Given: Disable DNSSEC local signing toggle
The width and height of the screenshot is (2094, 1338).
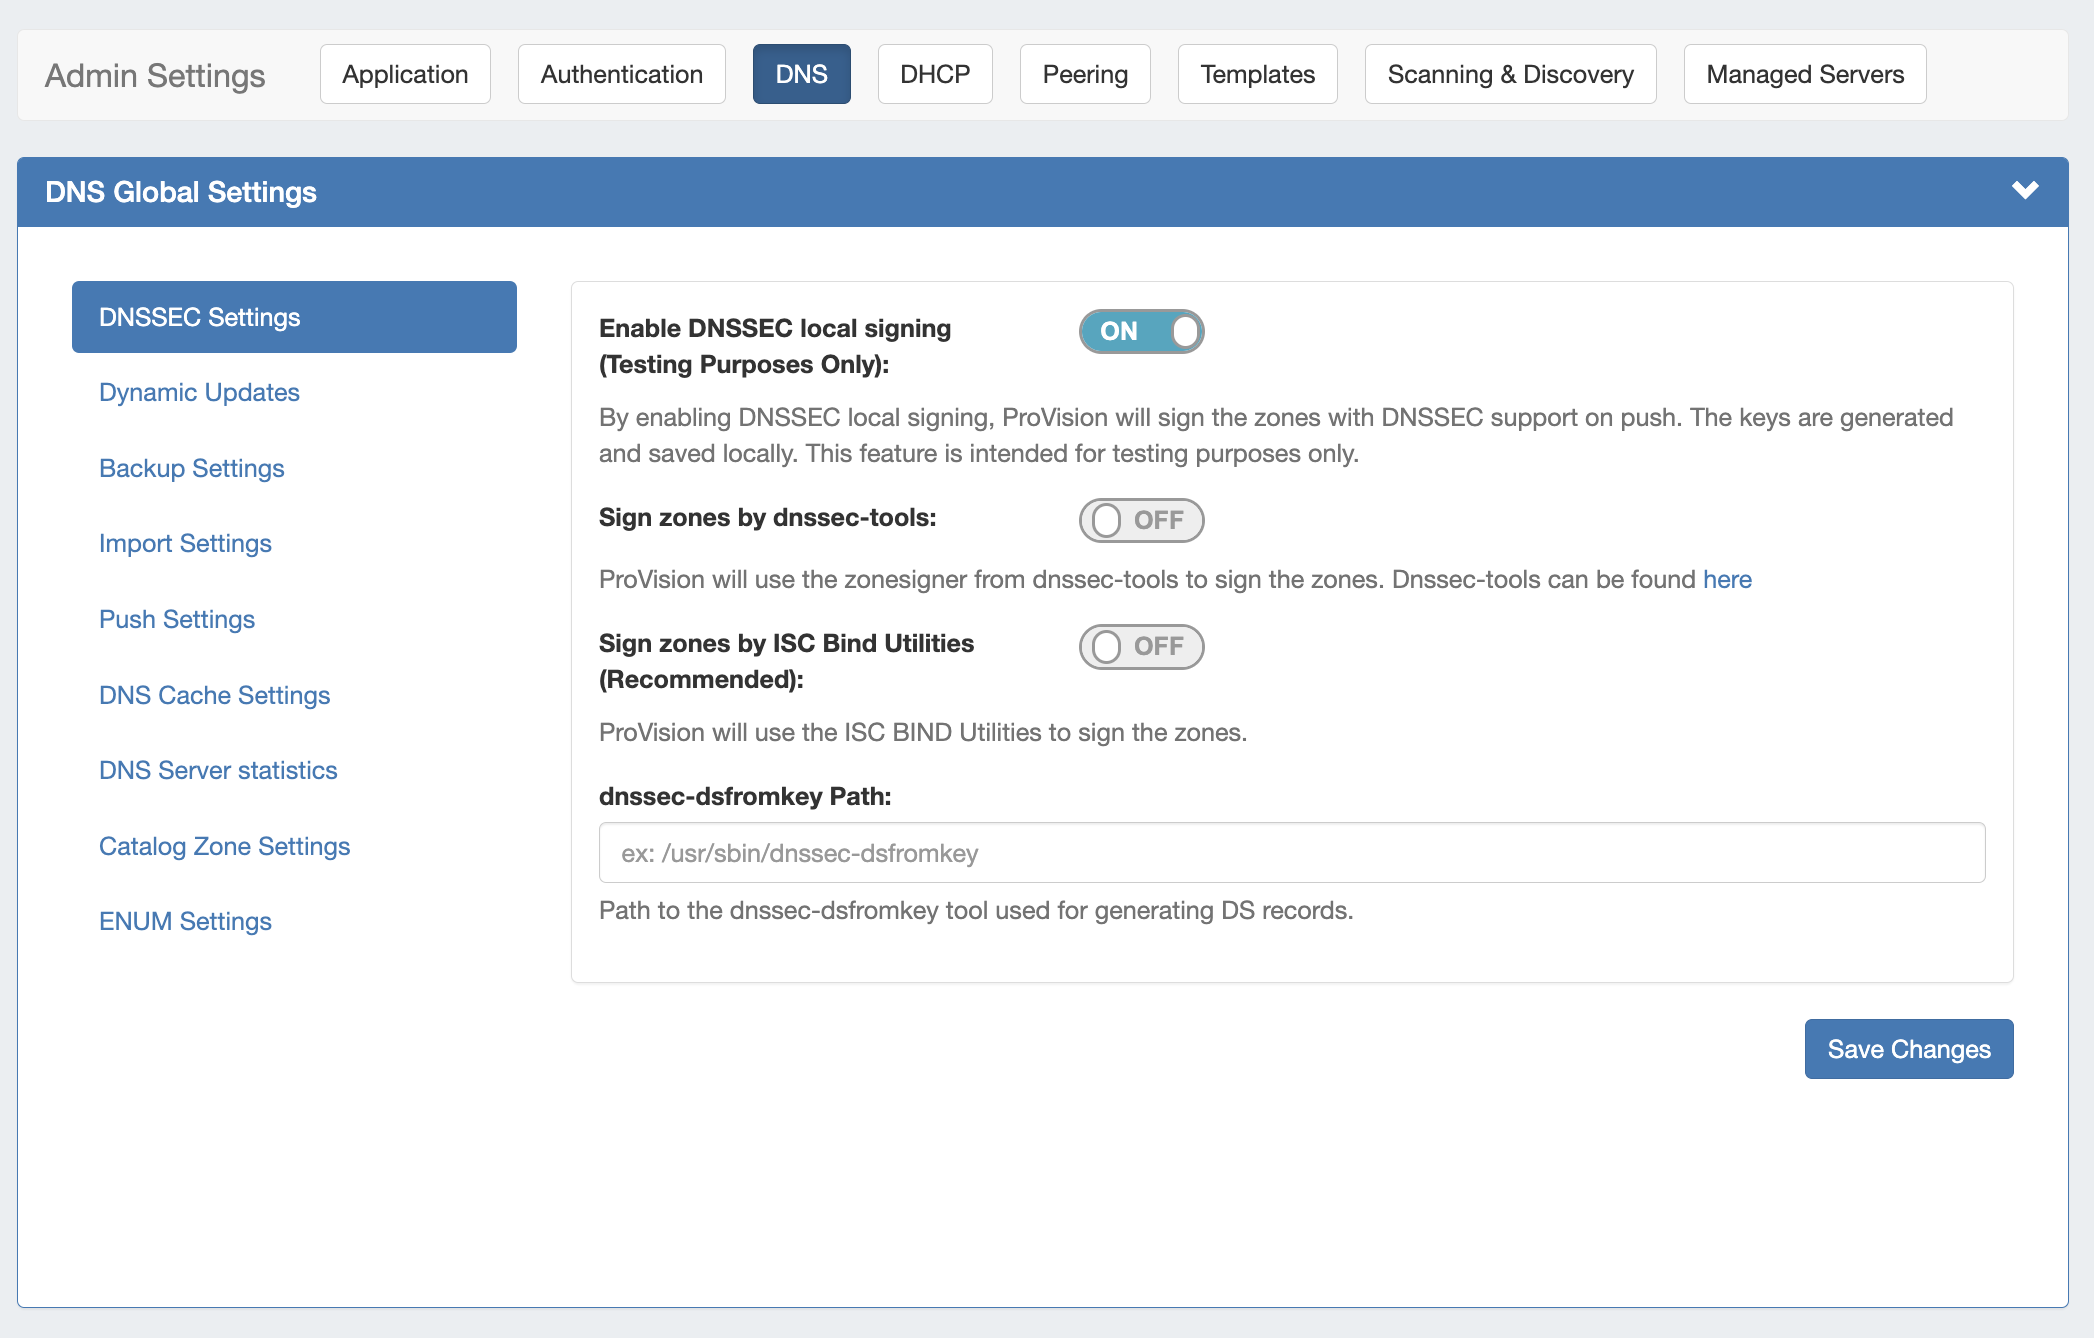Looking at the screenshot, I should pyautogui.click(x=1141, y=331).
